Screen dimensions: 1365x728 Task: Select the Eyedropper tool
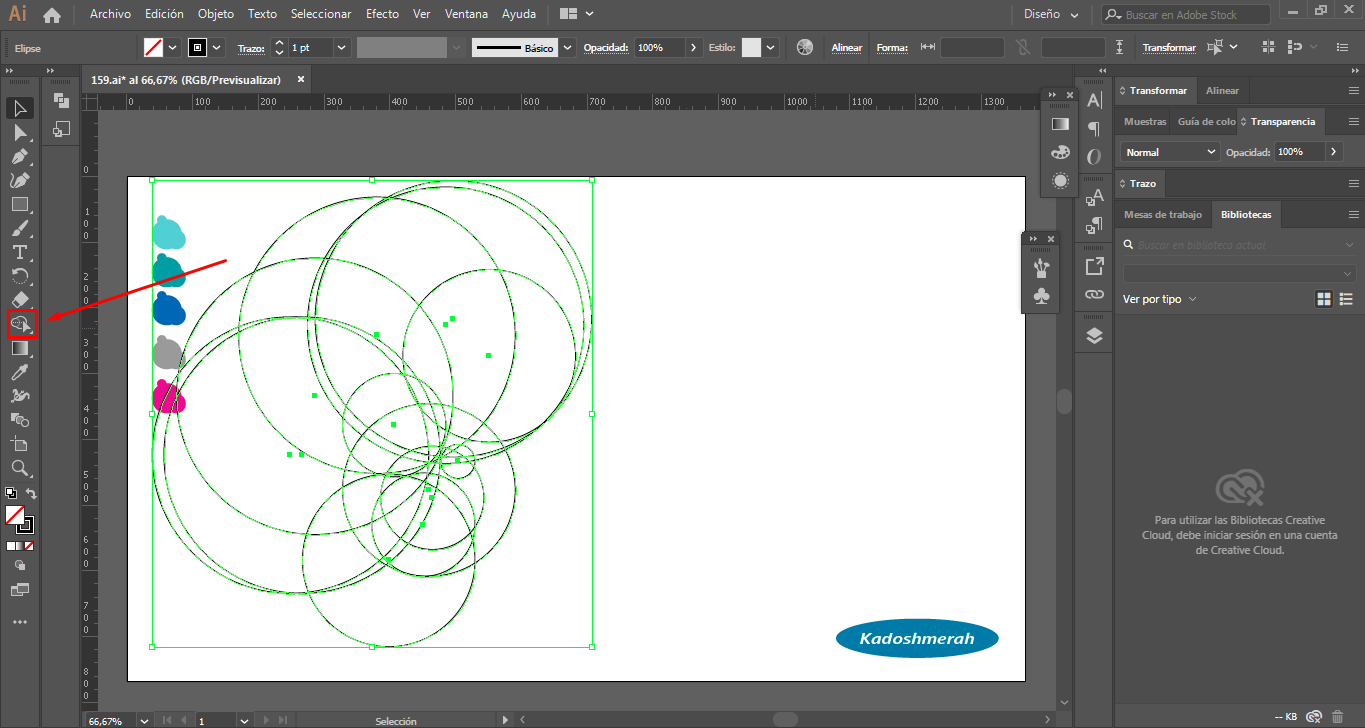pyautogui.click(x=20, y=372)
